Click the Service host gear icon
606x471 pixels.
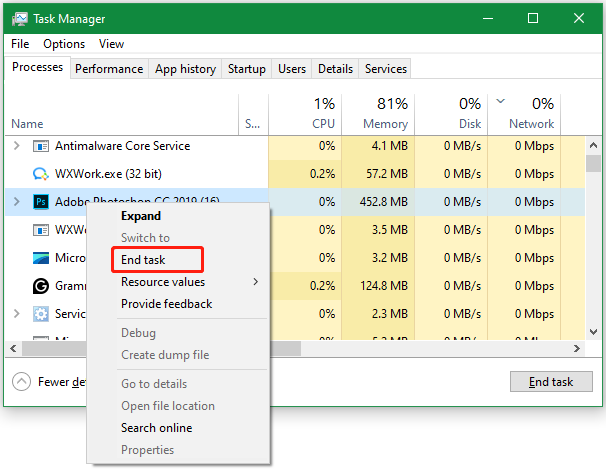[x=41, y=314]
